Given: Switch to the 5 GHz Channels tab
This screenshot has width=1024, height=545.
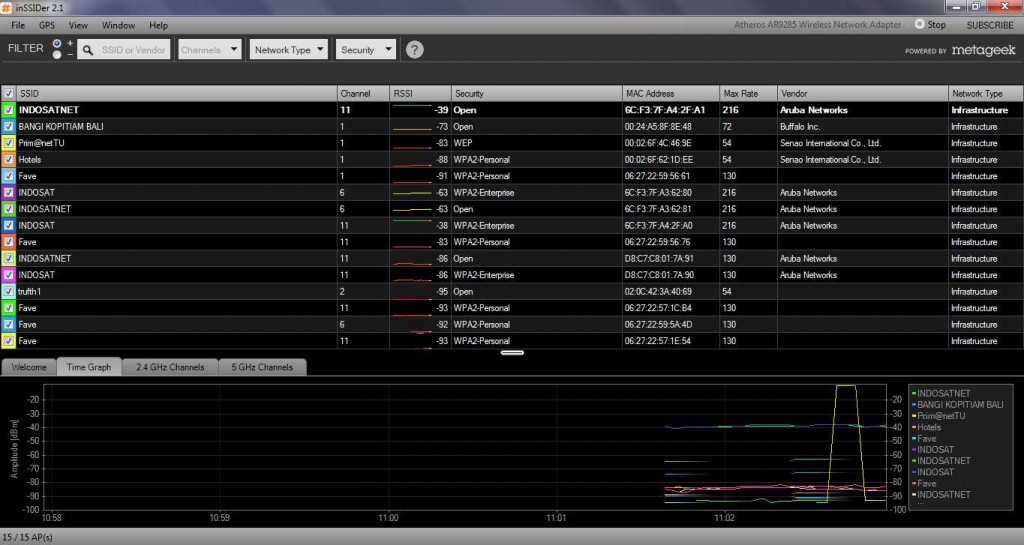Looking at the screenshot, I should click(262, 367).
